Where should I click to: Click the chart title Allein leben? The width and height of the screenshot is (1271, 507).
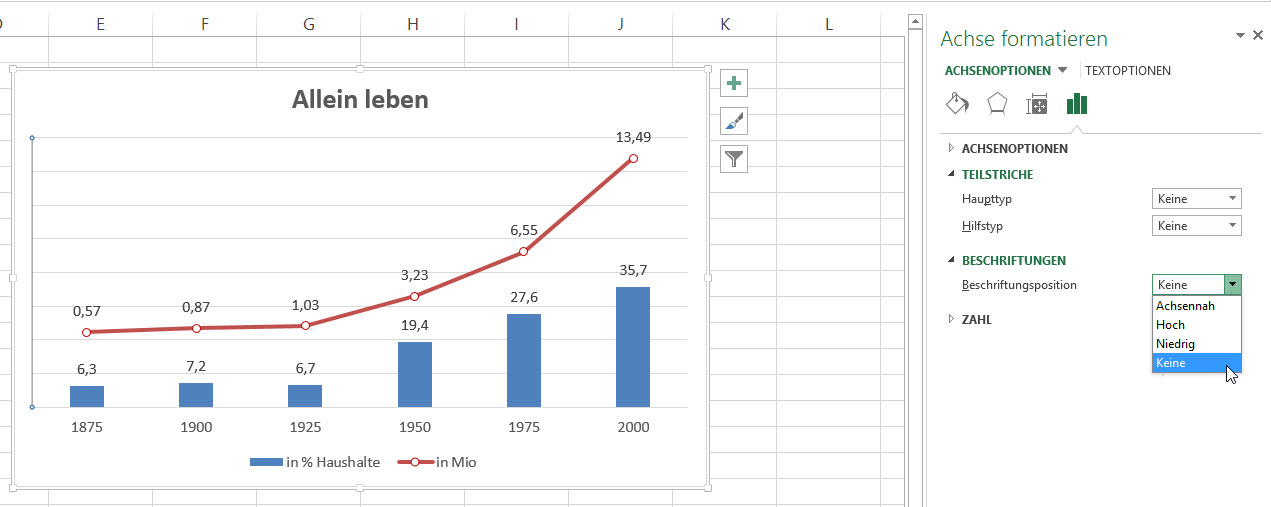coord(360,99)
